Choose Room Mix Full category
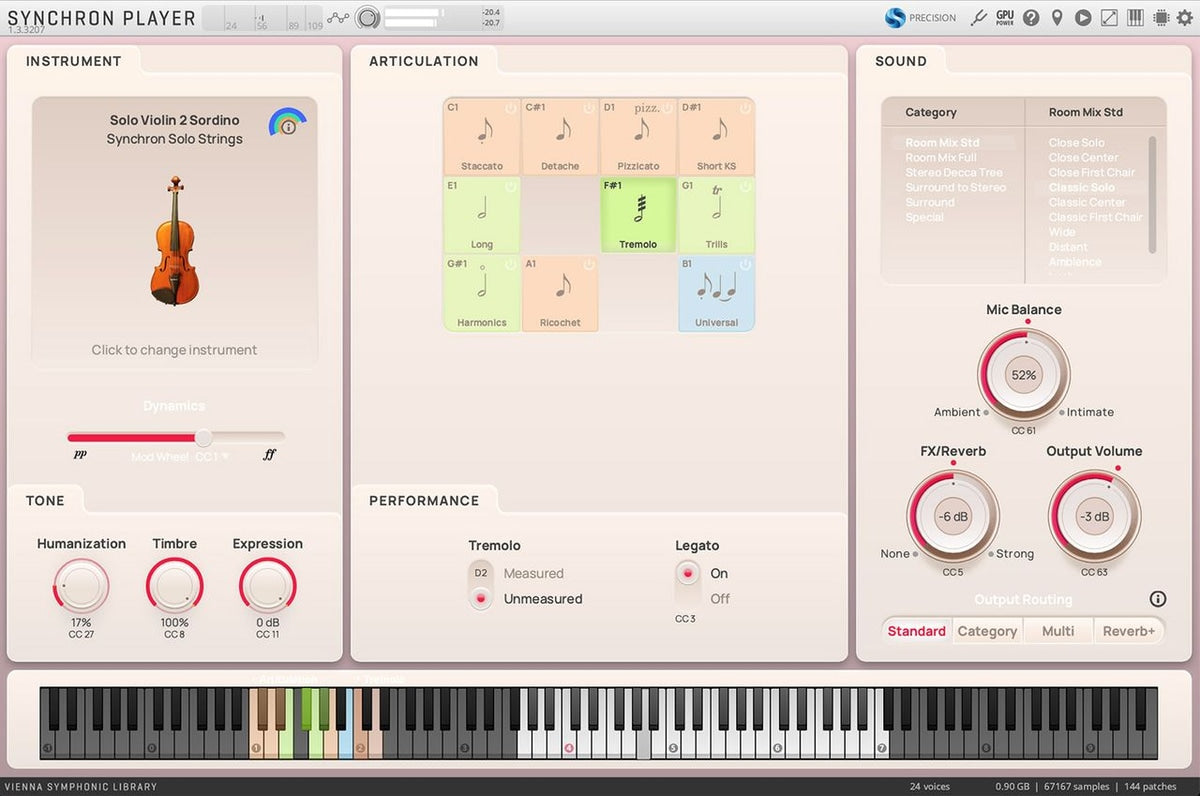 pyautogui.click(x=941, y=158)
